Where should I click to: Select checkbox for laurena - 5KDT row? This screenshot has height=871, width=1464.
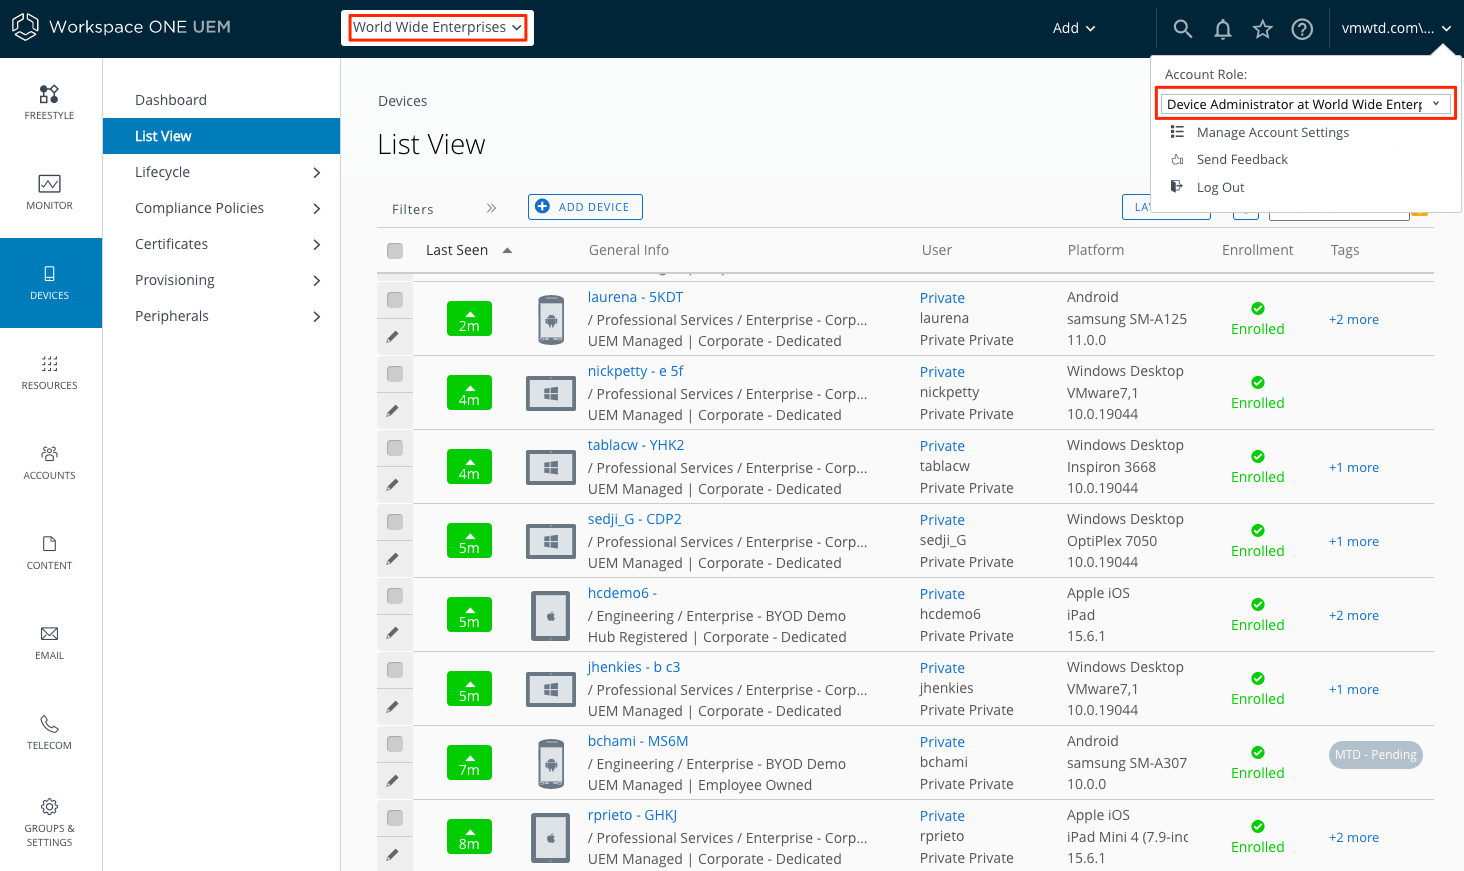(x=395, y=300)
